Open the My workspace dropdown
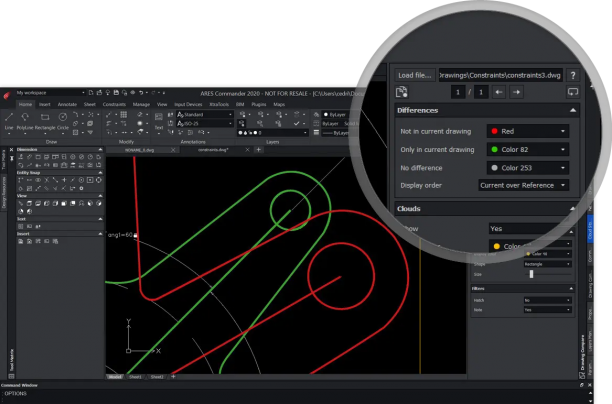The height and width of the screenshot is (404, 612). point(50,93)
